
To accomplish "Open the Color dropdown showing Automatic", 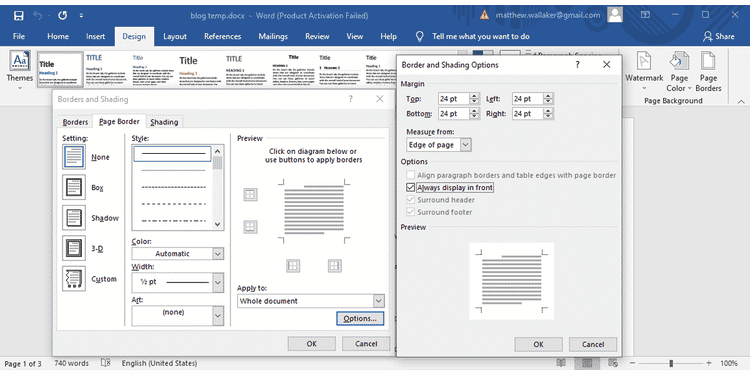I will click(x=218, y=254).
